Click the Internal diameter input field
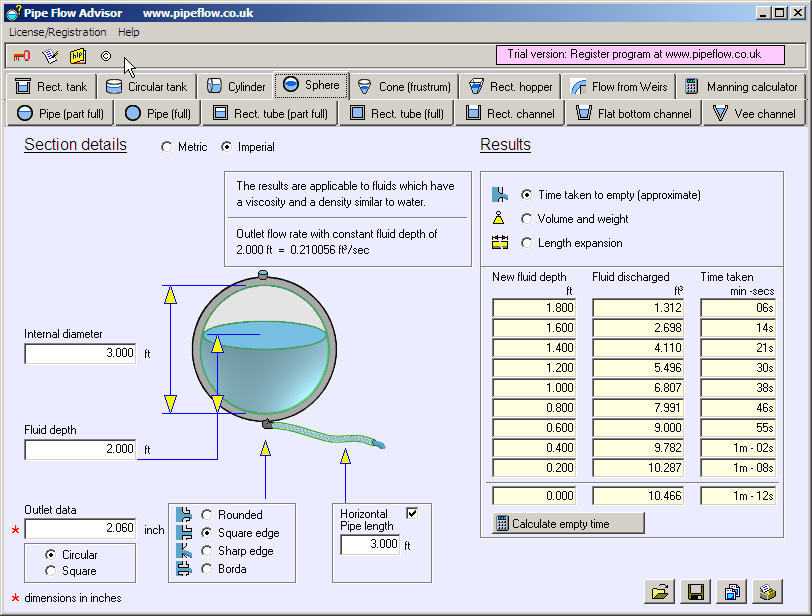The height and width of the screenshot is (616, 812). click(x=80, y=353)
